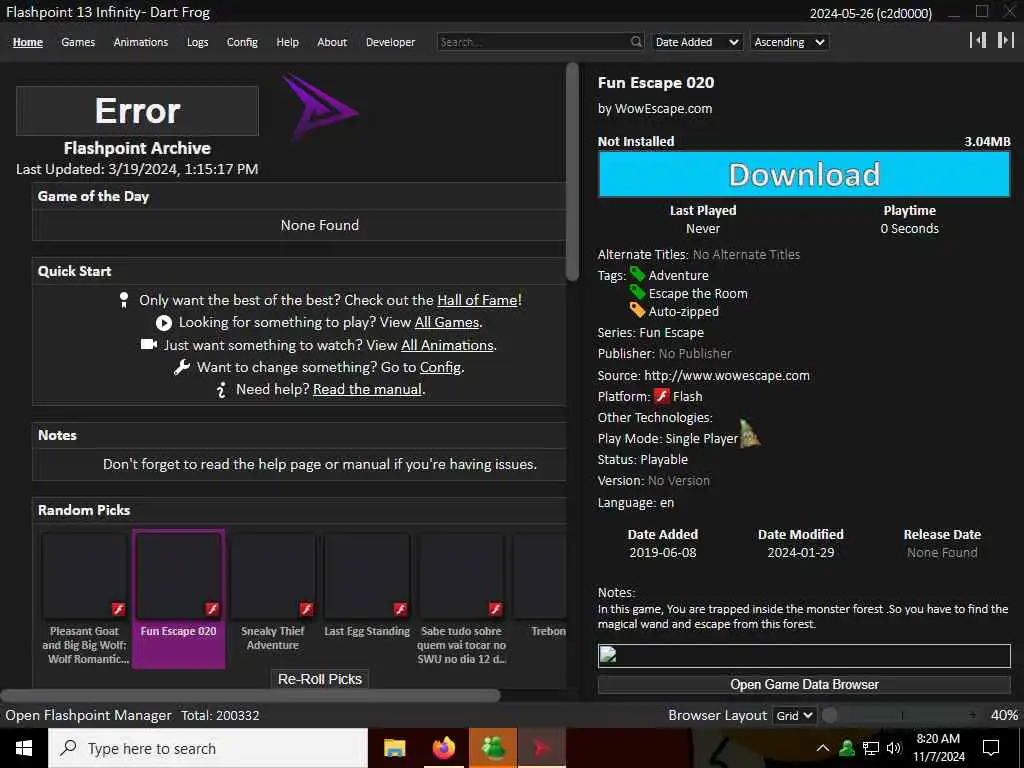The width and height of the screenshot is (1024, 768).
Task: Show hidden system tray icons
Action: (823, 748)
